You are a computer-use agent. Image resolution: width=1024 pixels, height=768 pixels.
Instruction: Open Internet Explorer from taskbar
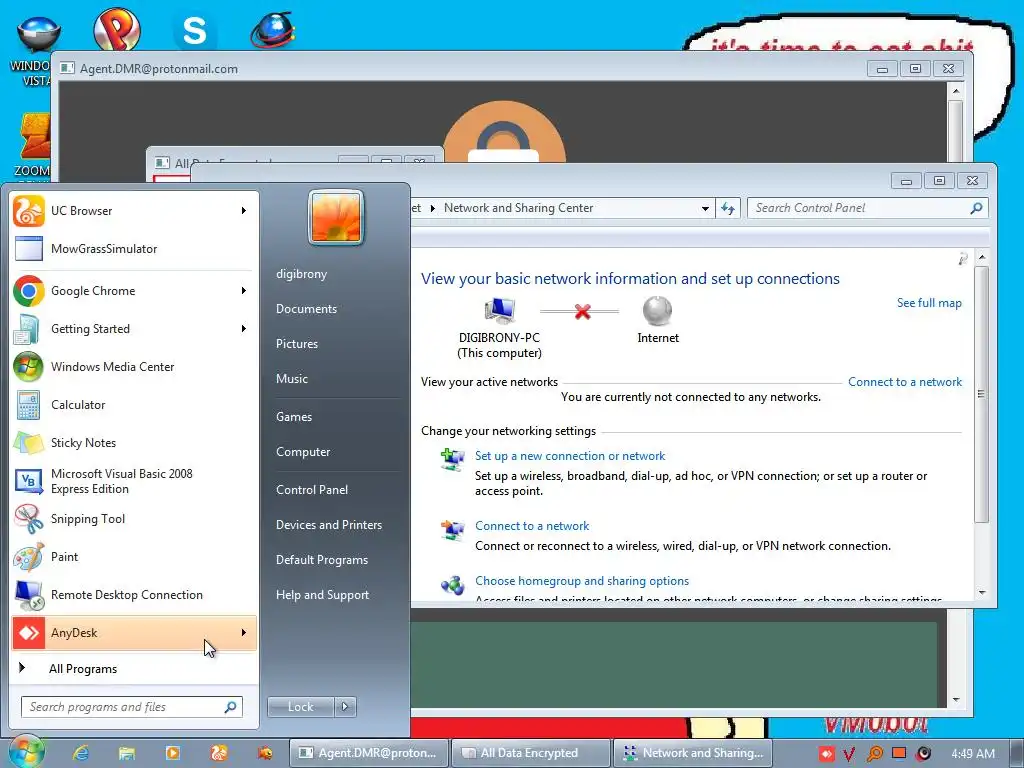[x=81, y=753]
